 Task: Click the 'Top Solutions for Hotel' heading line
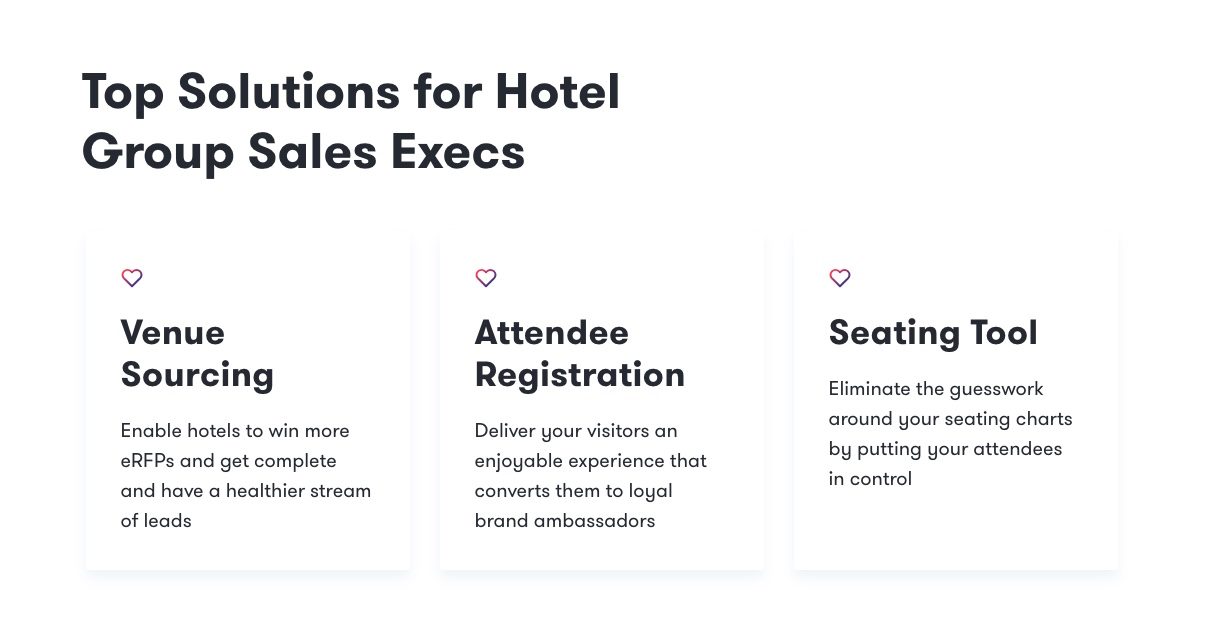351,92
